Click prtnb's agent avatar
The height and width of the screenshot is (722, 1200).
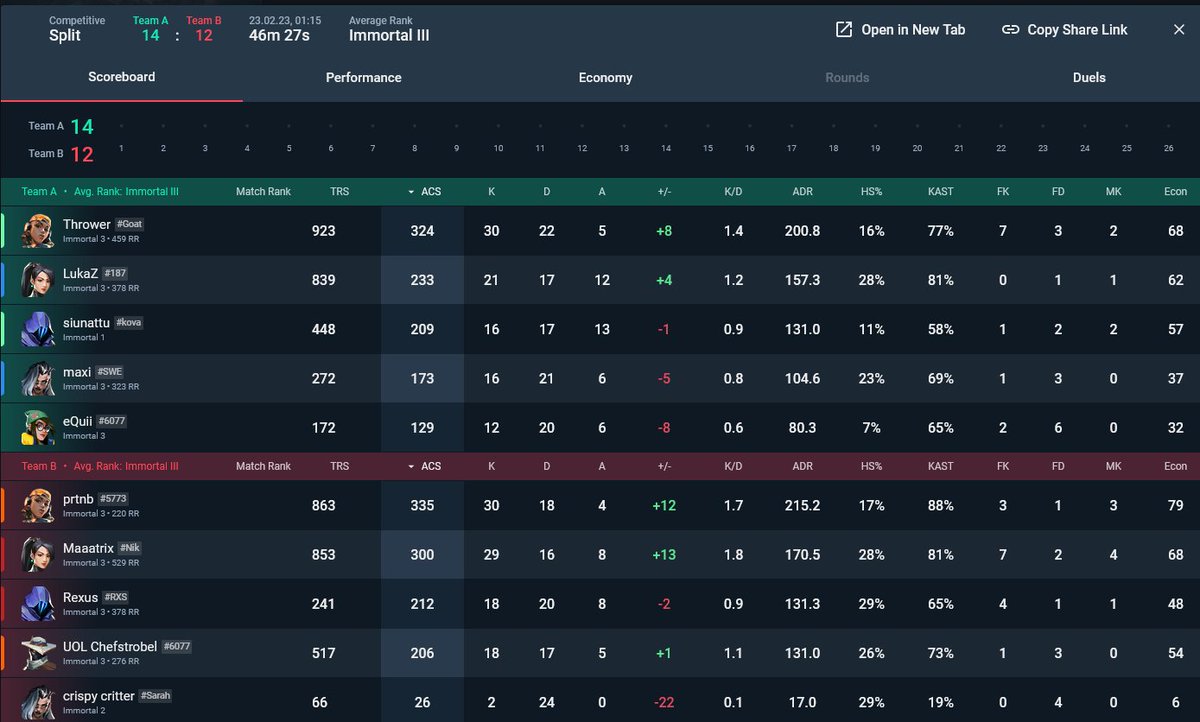pos(38,506)
